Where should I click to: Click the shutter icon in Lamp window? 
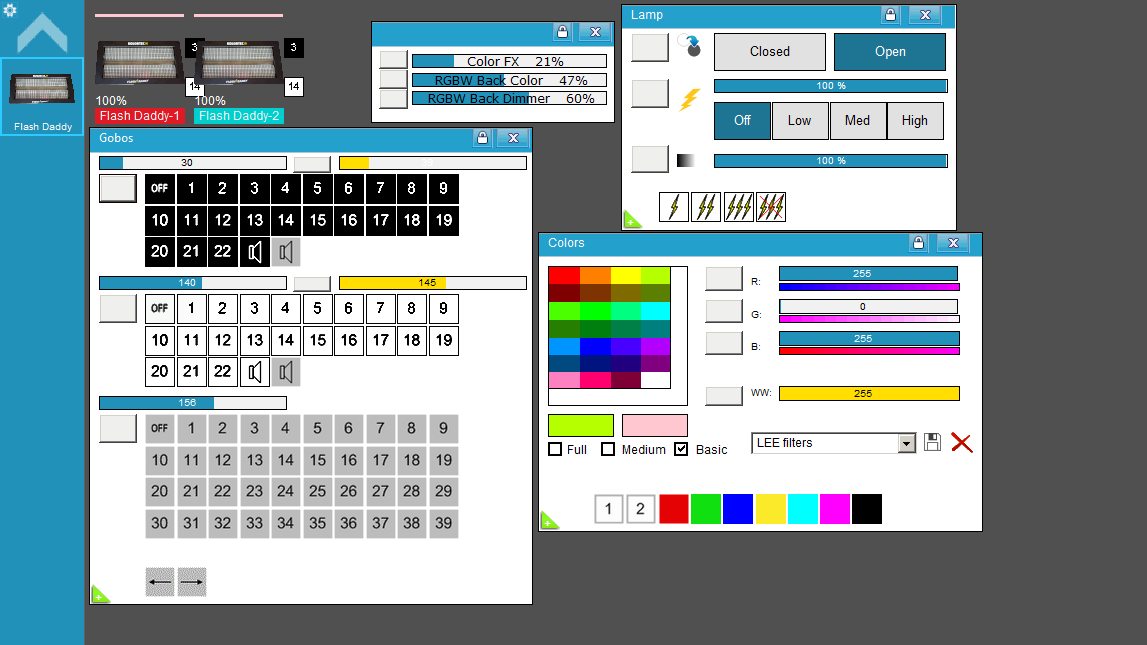tap(689, 46)
